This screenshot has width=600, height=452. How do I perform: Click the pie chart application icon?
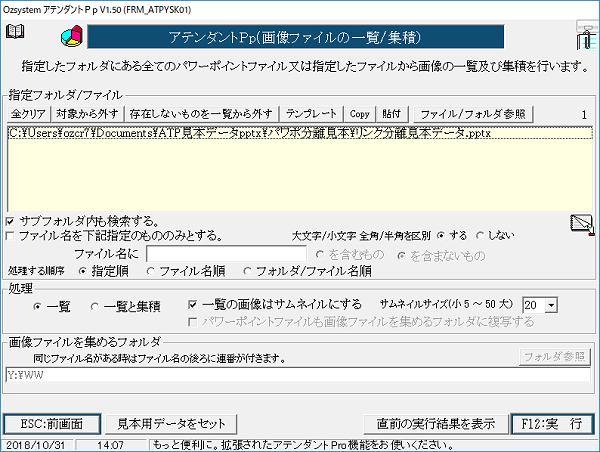tap(72, 36)
